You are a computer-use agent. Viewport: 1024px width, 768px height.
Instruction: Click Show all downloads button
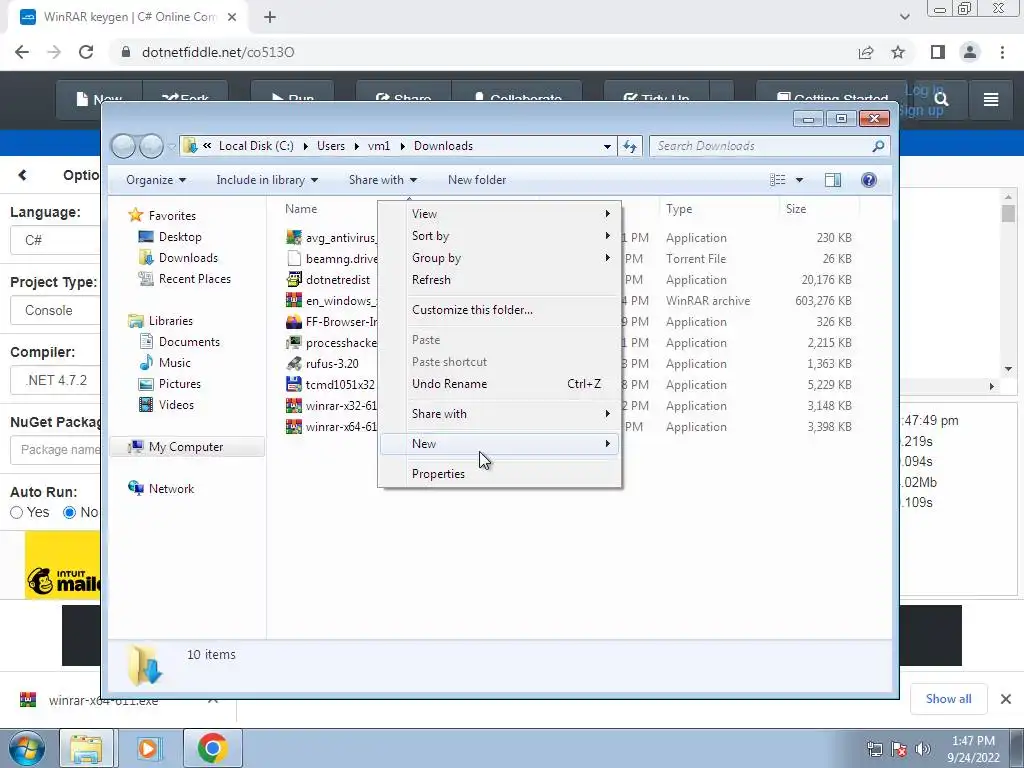pos(948,699)
